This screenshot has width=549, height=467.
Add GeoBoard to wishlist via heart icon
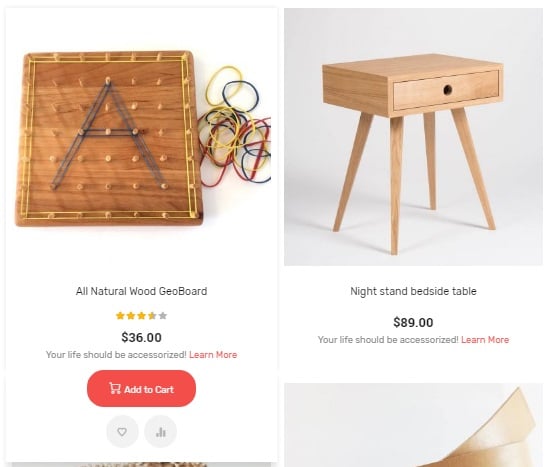[x=122, y=432]
